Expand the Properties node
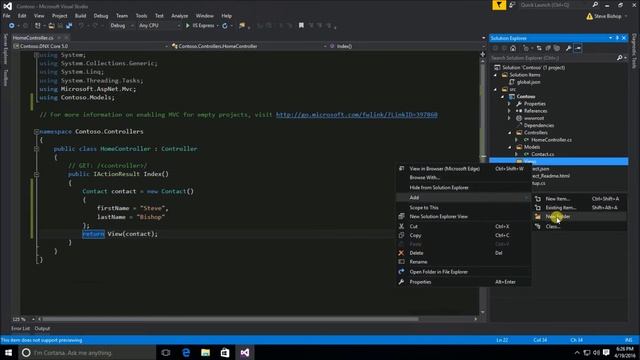This screenshot has height=360, width=640. click(x=509, y=104)
